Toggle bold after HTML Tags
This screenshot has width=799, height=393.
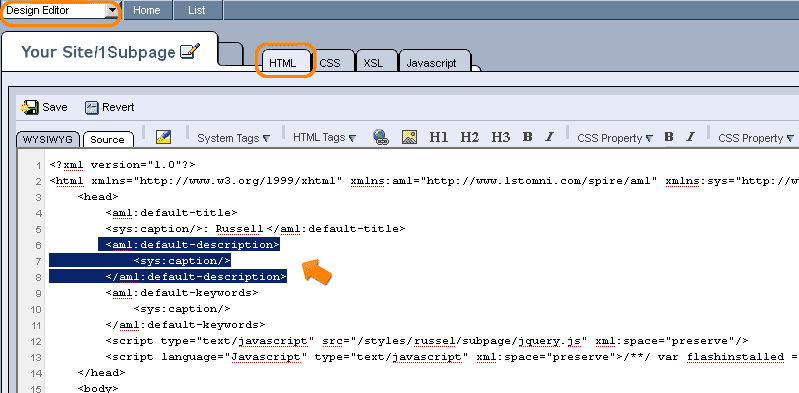point(528,137)
